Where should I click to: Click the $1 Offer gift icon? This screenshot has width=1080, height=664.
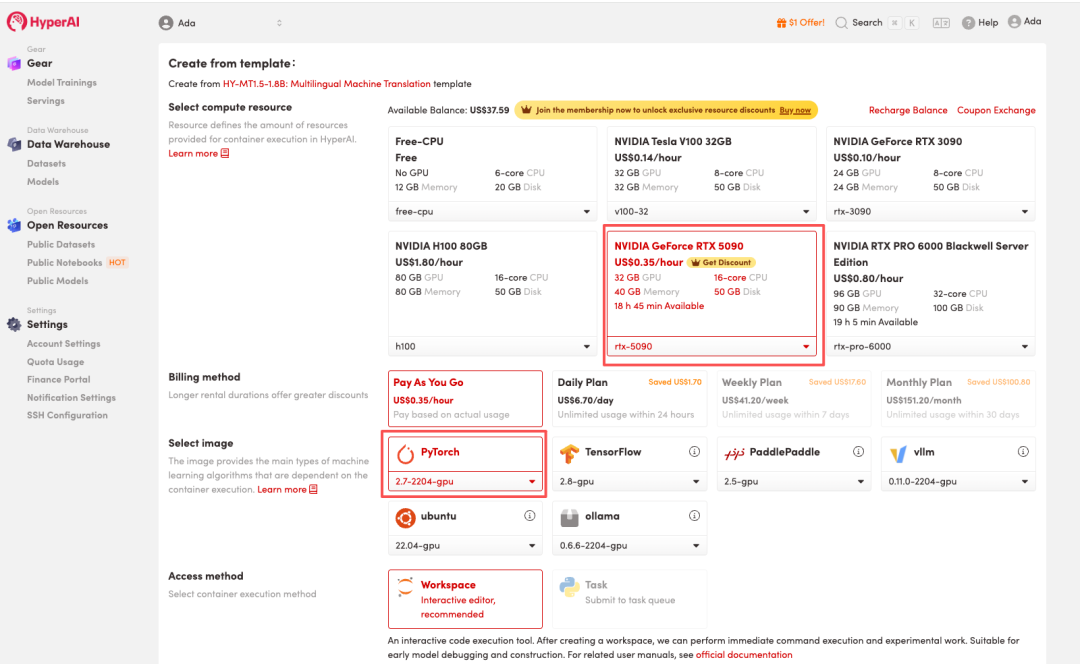[781, 23]
